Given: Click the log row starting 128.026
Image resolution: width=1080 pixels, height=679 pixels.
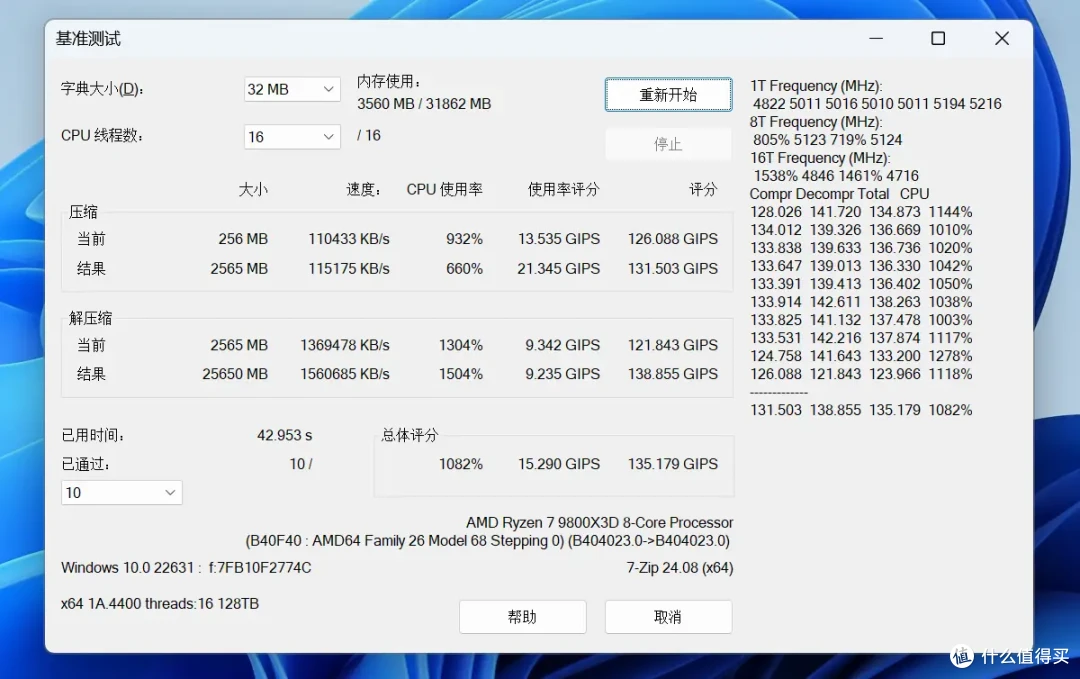Looking at the screenshot, I should click(861, 212).
